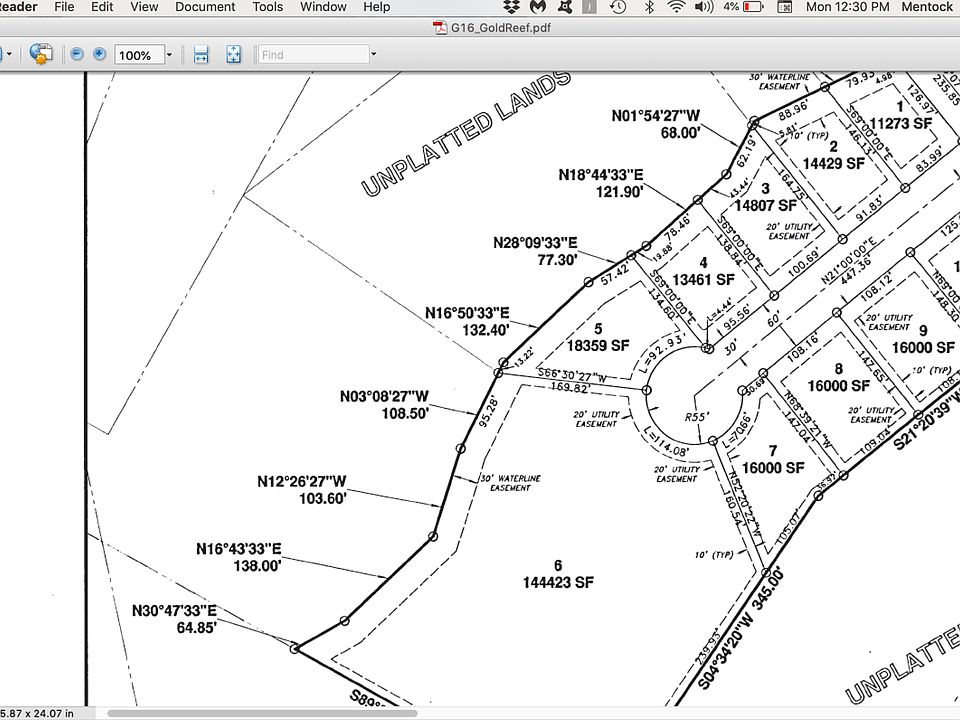Open the Malwarebytes menu bar icon
Image resolution: width=960 pixels, height=720 pixels.
point(538,7)
